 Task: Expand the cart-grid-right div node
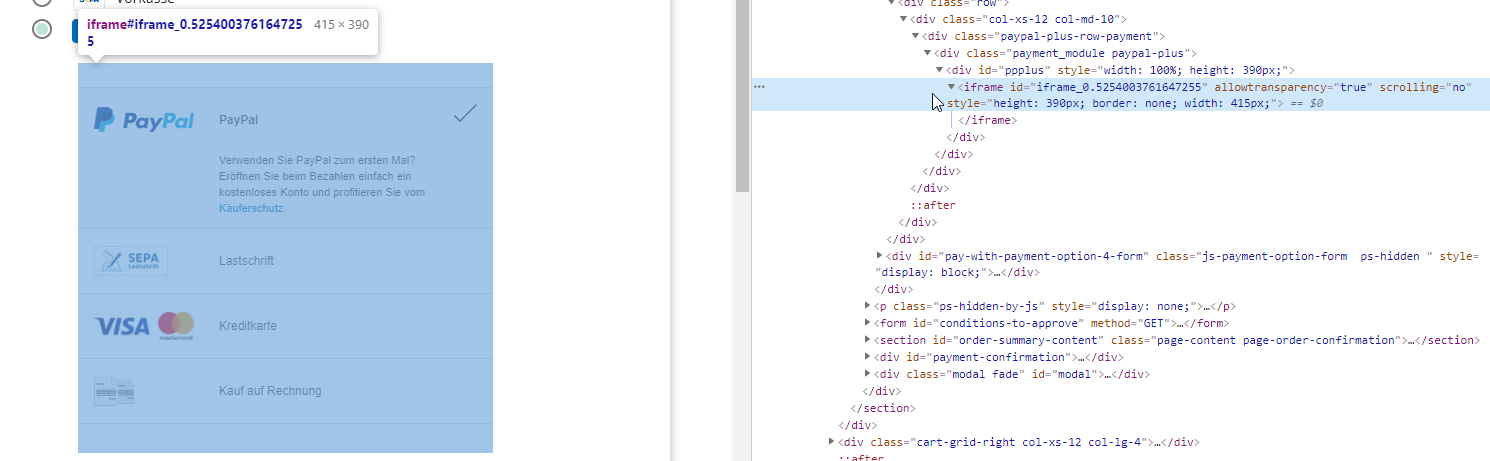point(831,441)
